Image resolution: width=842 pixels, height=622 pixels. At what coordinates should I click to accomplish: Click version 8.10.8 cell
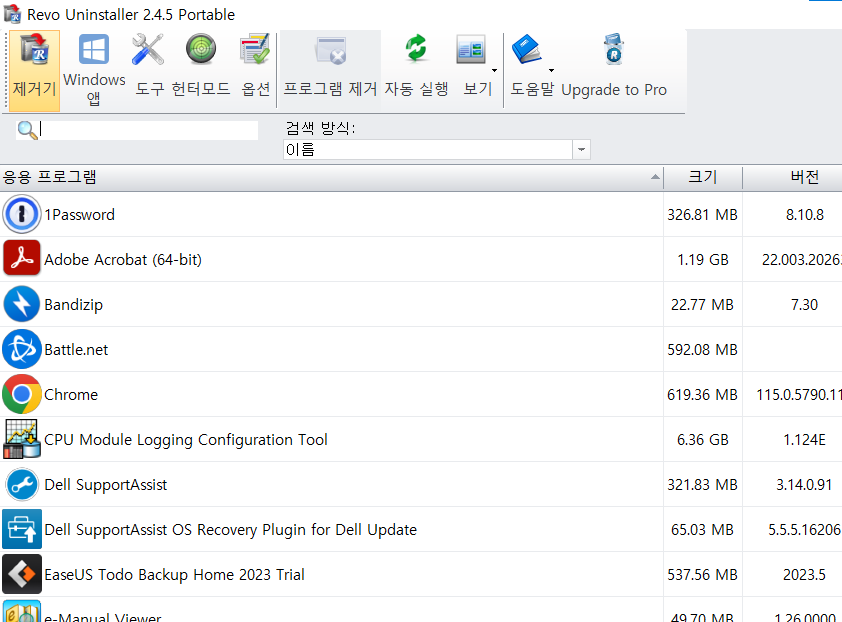804,215
